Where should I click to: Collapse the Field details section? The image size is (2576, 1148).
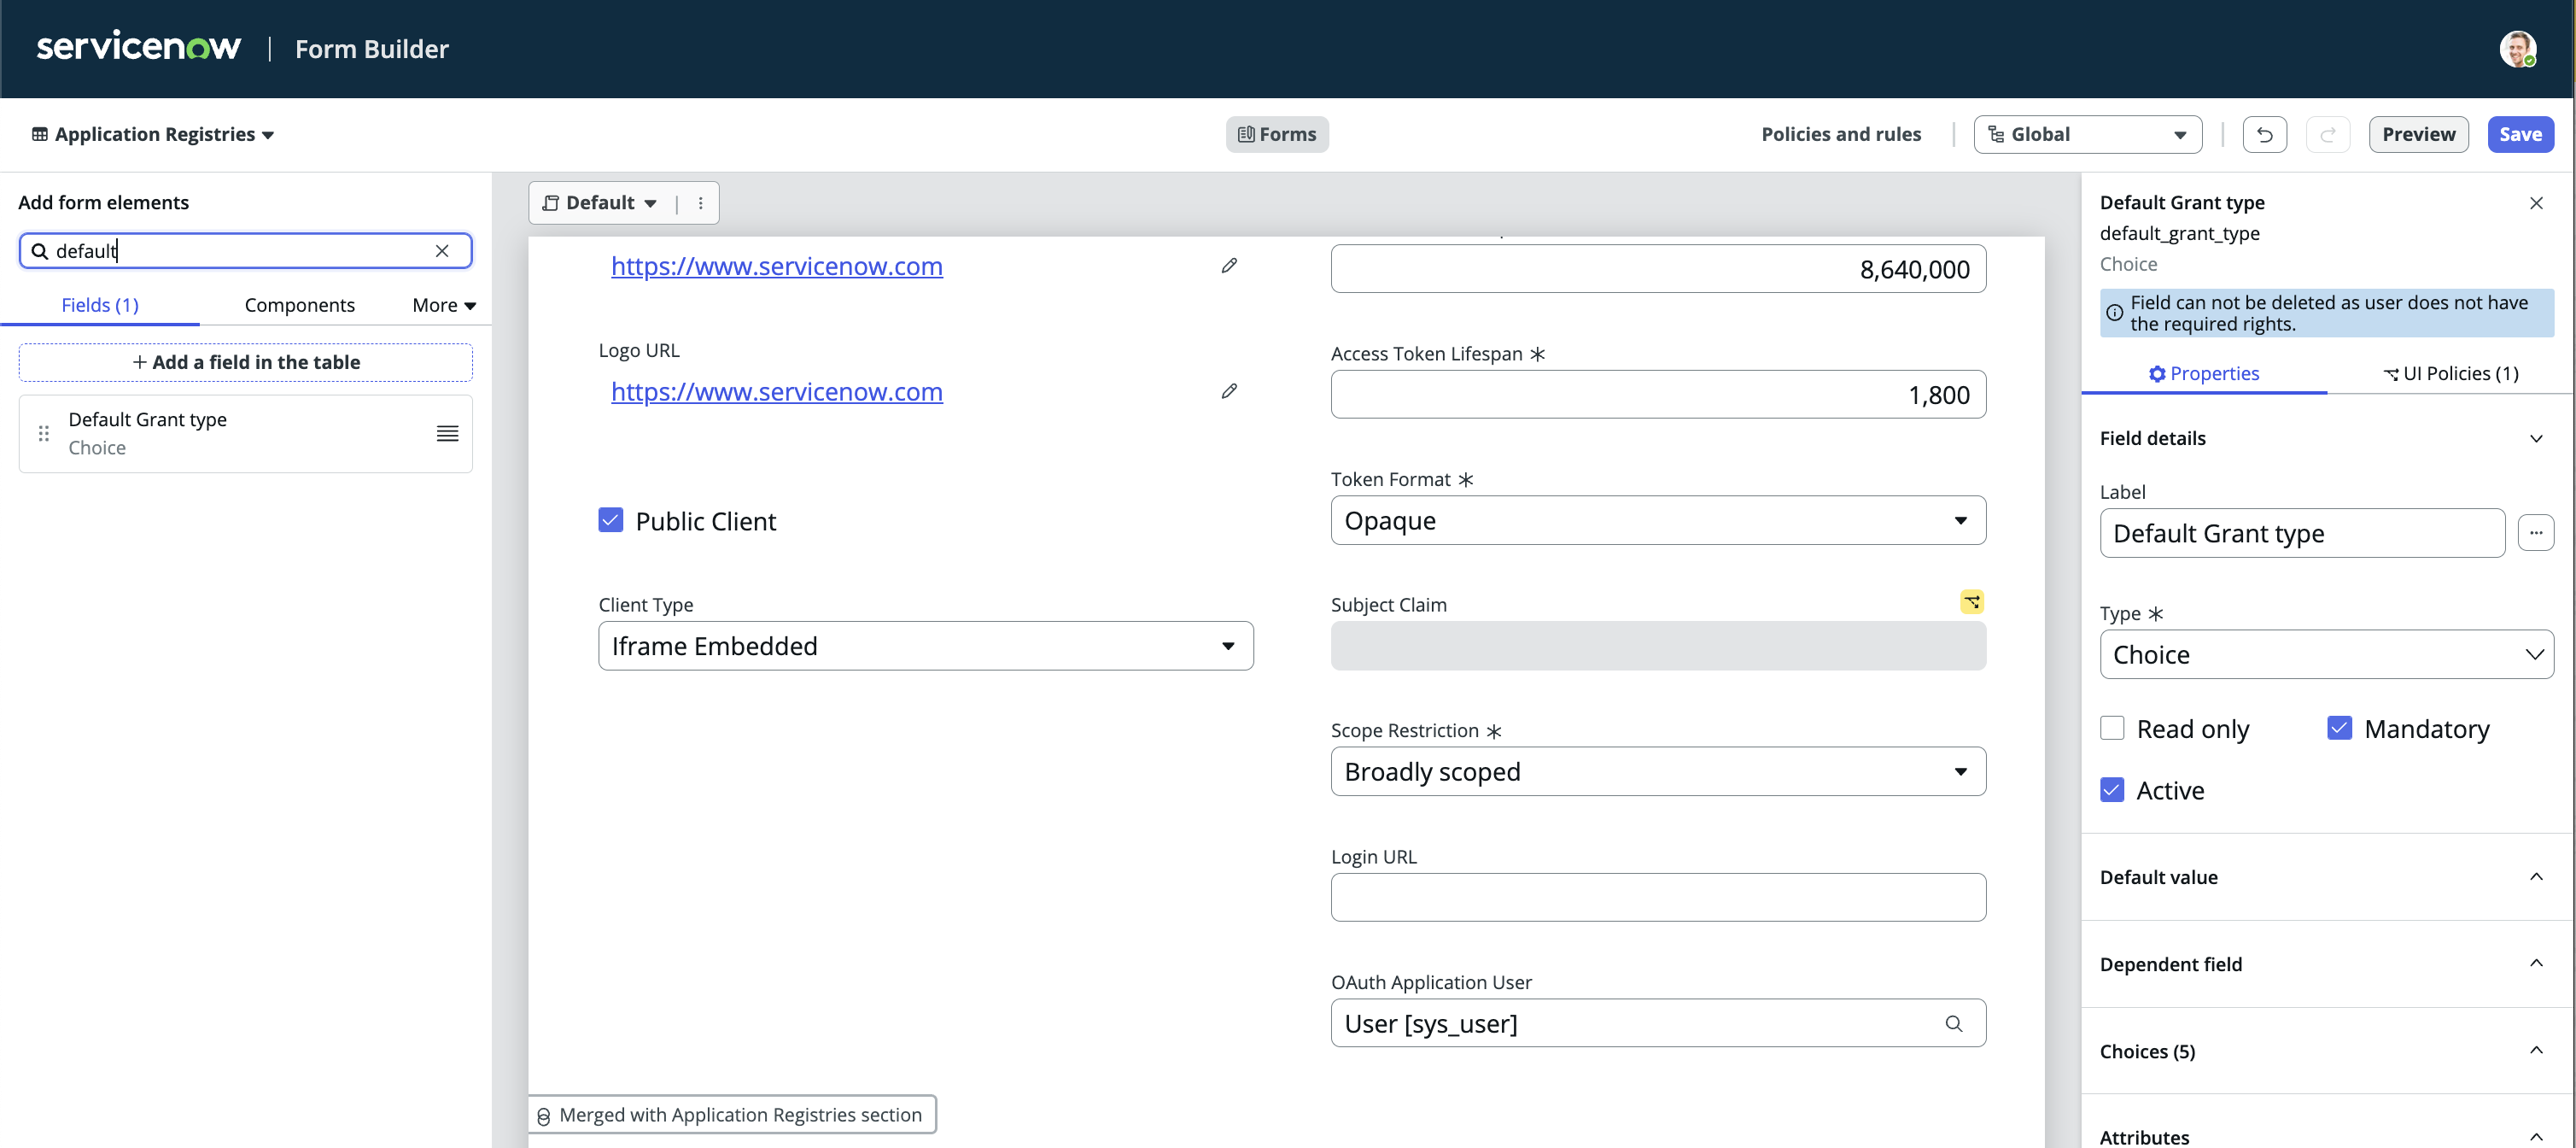coord(2536,438)
